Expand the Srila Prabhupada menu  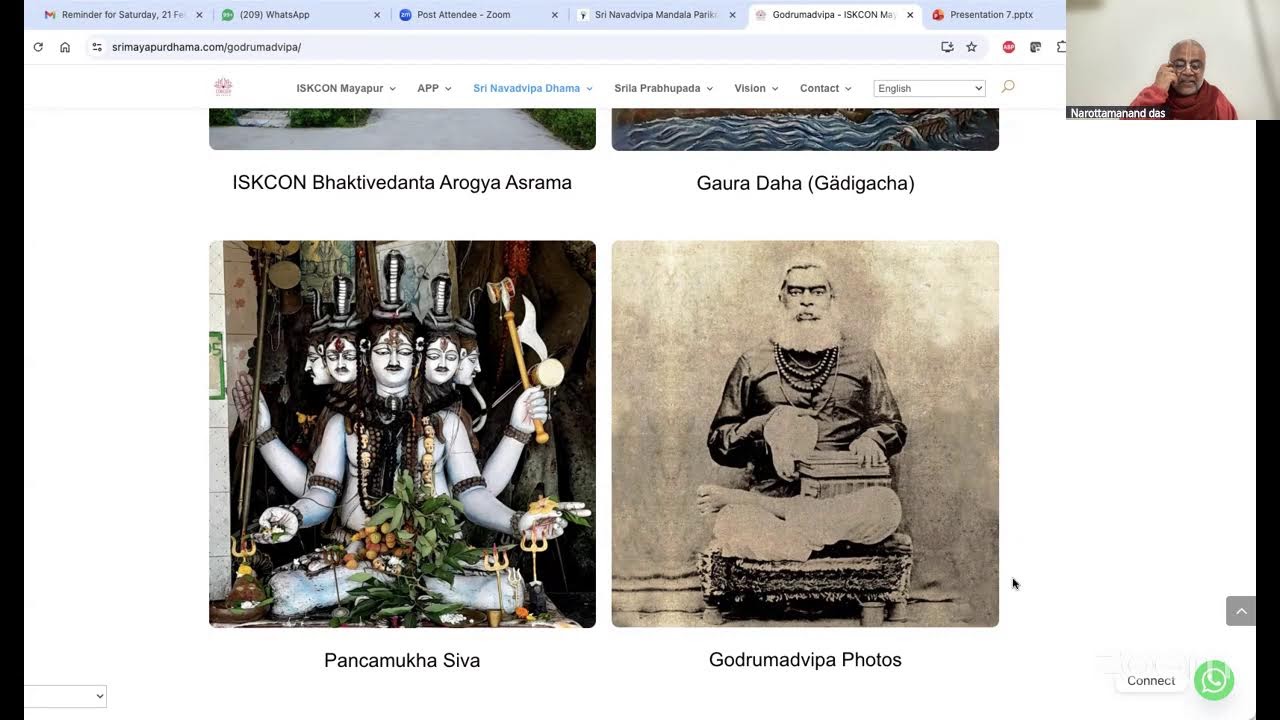[663, 88]
